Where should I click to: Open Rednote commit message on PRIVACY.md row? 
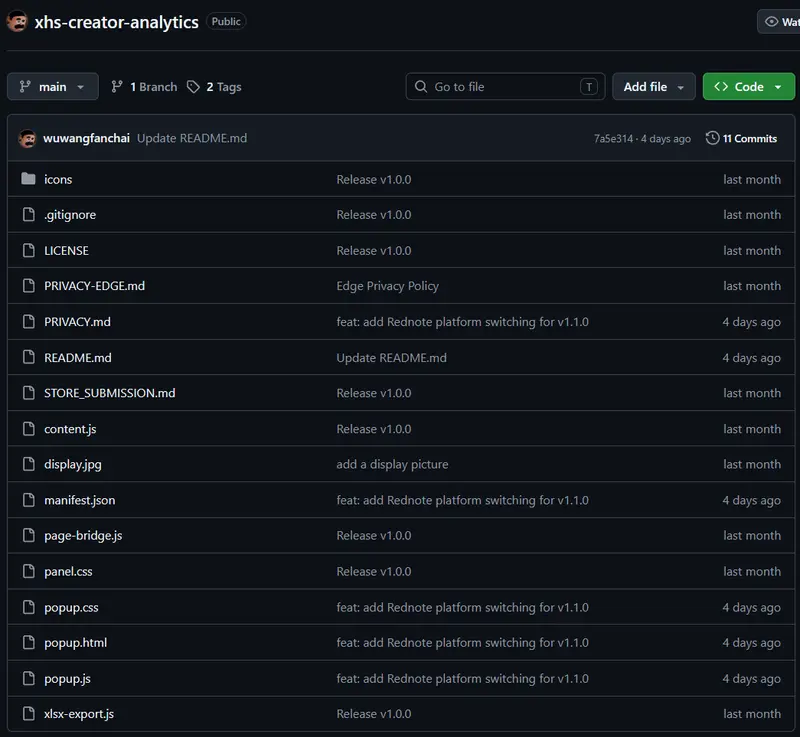coord(462,322)
